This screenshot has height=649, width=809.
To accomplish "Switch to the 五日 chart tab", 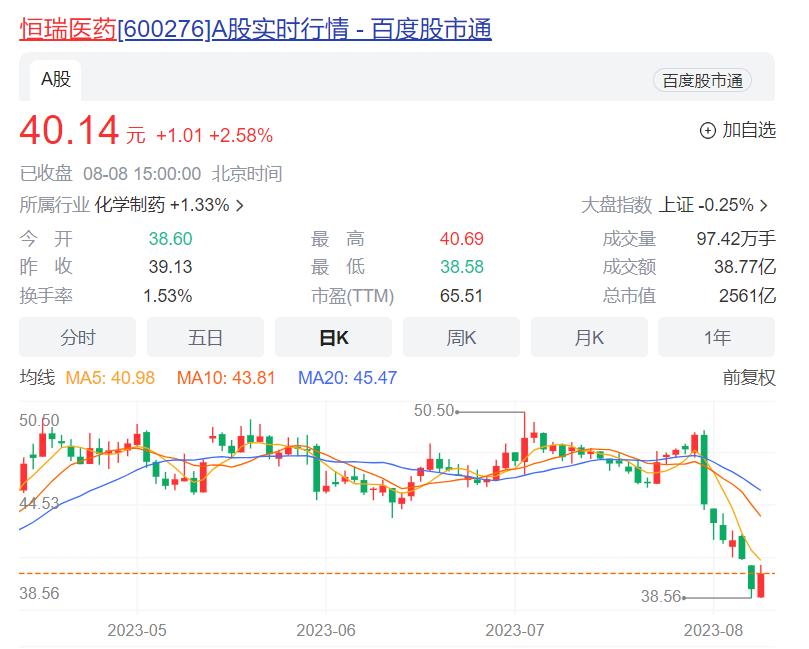I will [205, 337].
